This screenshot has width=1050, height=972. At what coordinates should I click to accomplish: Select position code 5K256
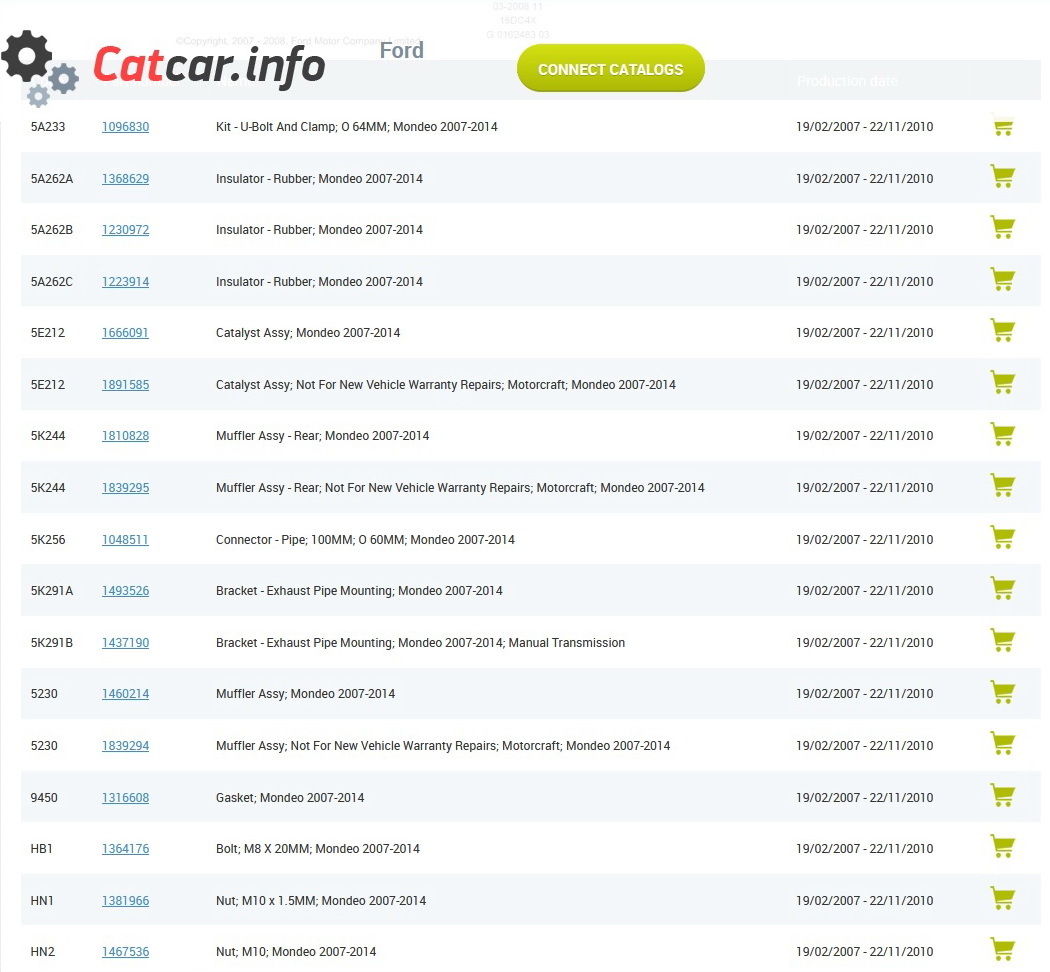pyautogui.click(x=48, y=540)
